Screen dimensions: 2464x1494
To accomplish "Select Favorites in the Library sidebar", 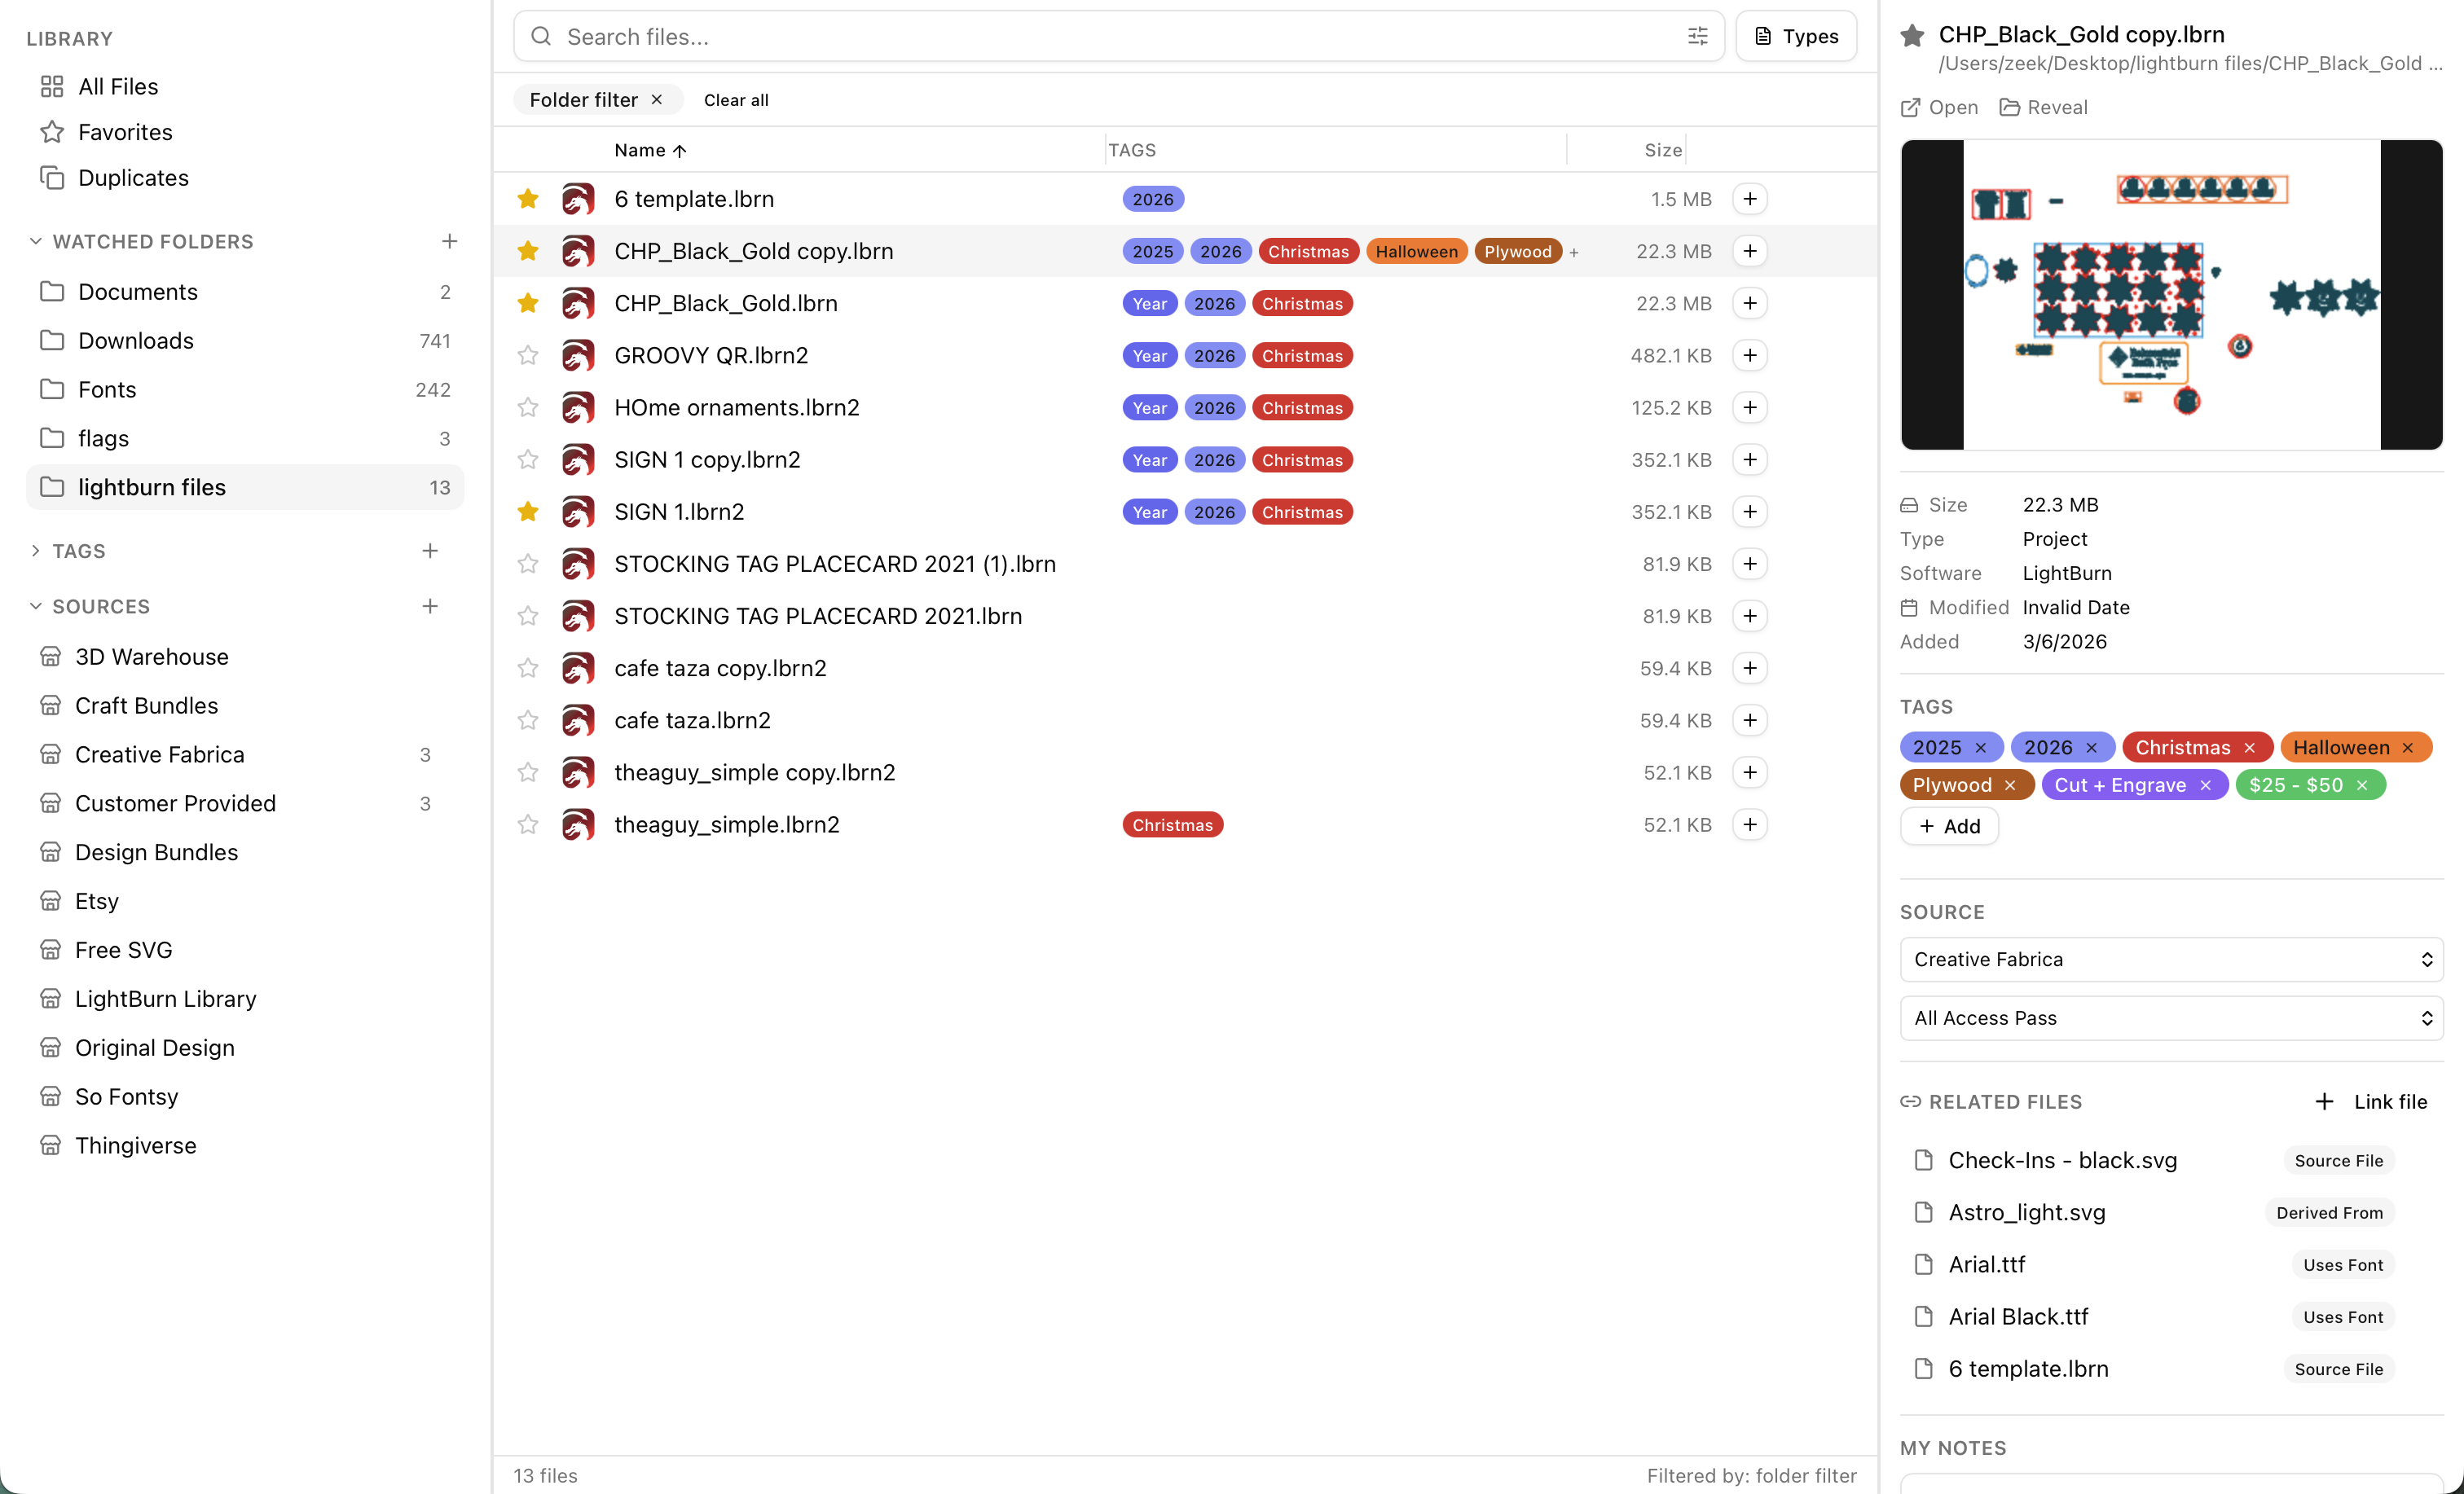I will pyautogui.click(x=125, y=132).
